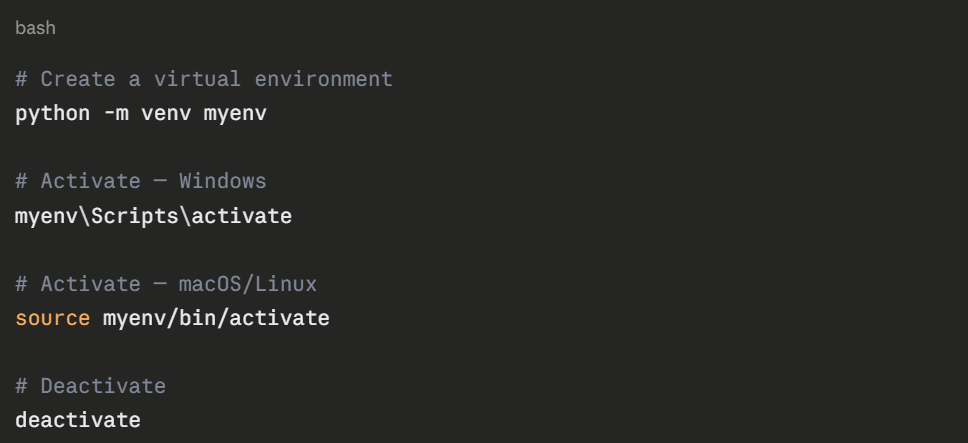Viewport: 968px width, 443px height.
Task: Click the orange "source" keyword
Action: coord(53,319)
